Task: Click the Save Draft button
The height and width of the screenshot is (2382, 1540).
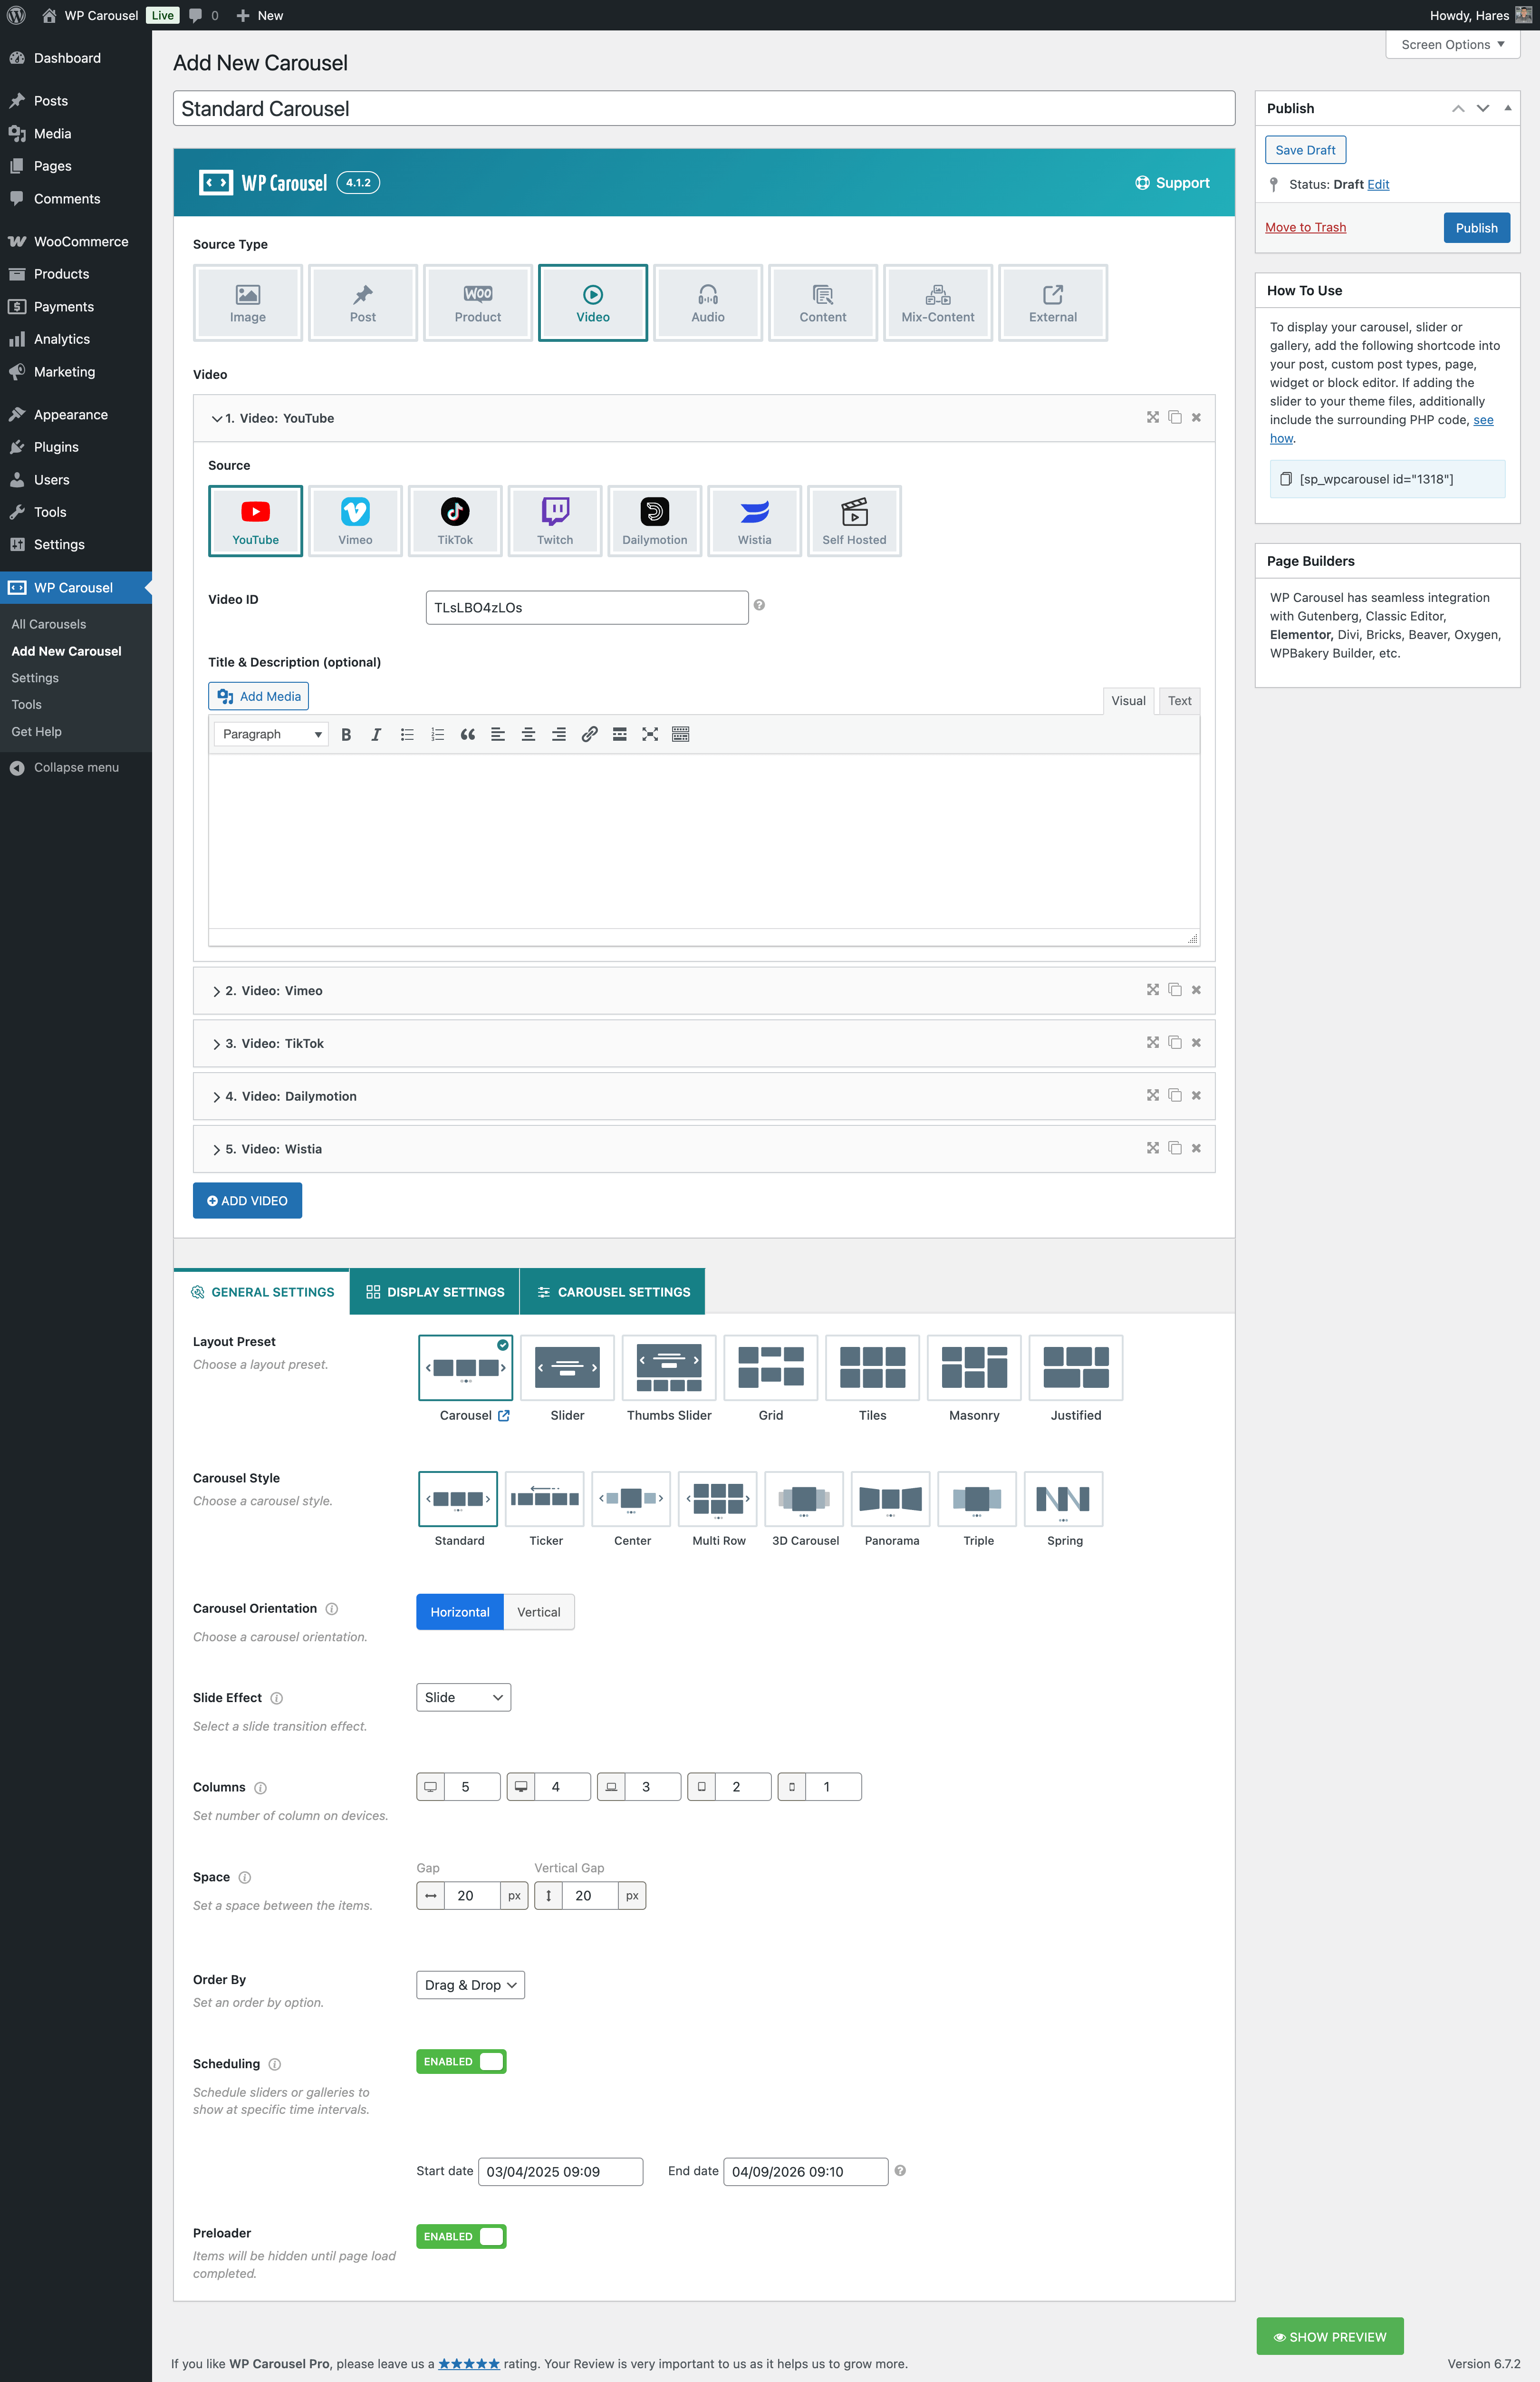Action: (x=1305, y=150)
